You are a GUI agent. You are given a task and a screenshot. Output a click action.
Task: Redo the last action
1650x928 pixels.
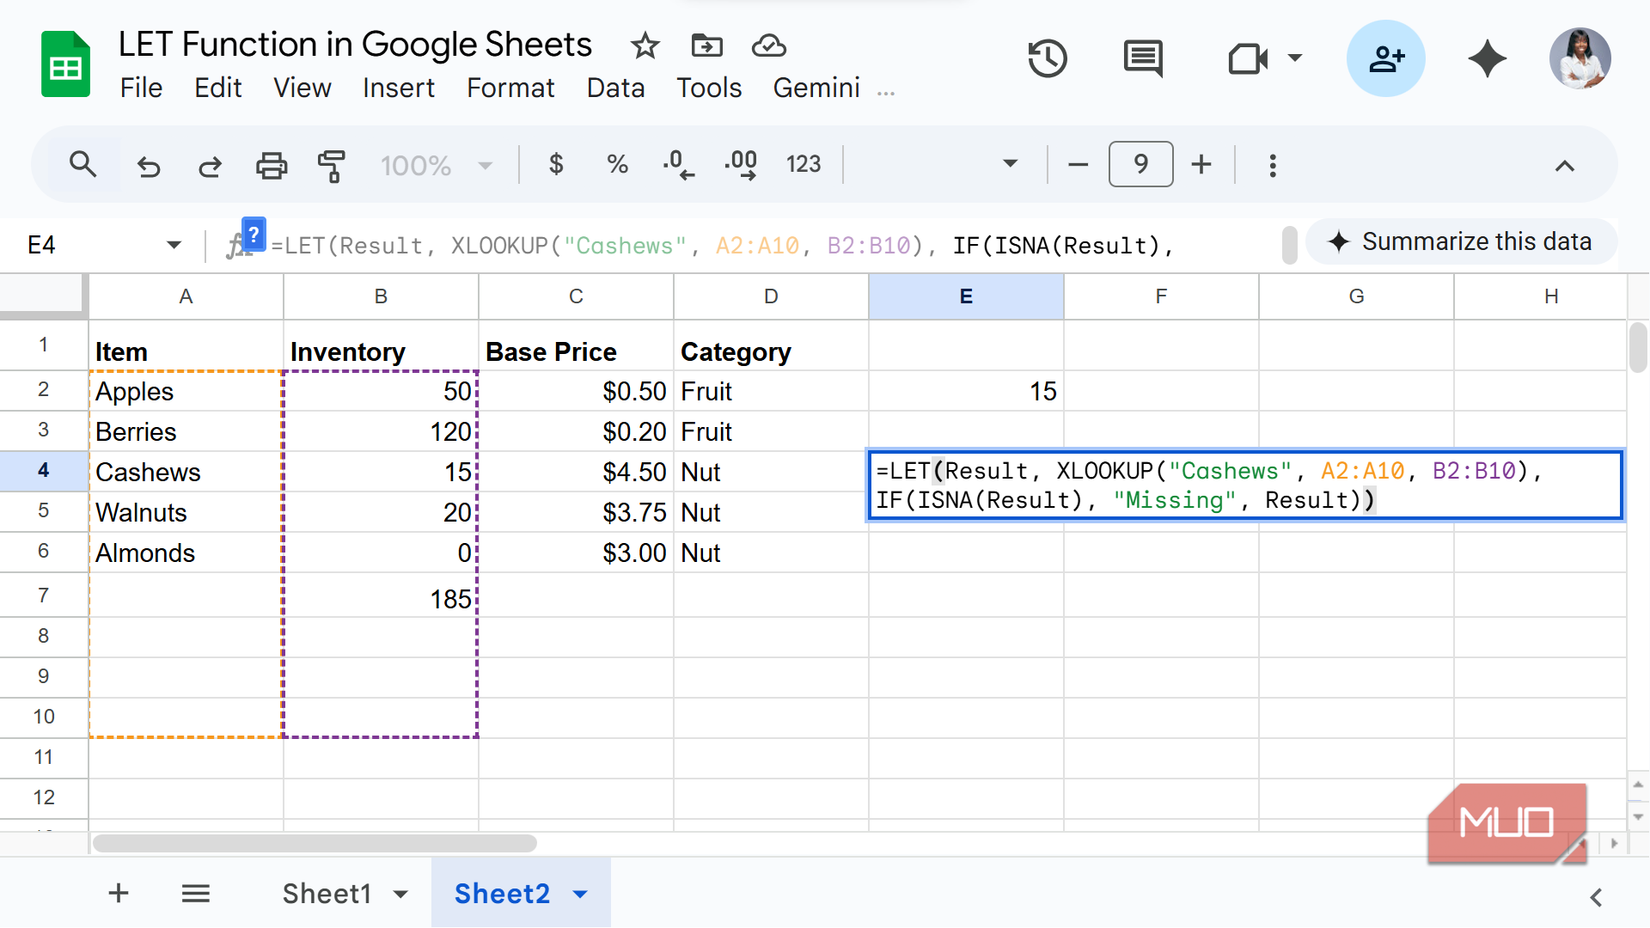point(210,164)
